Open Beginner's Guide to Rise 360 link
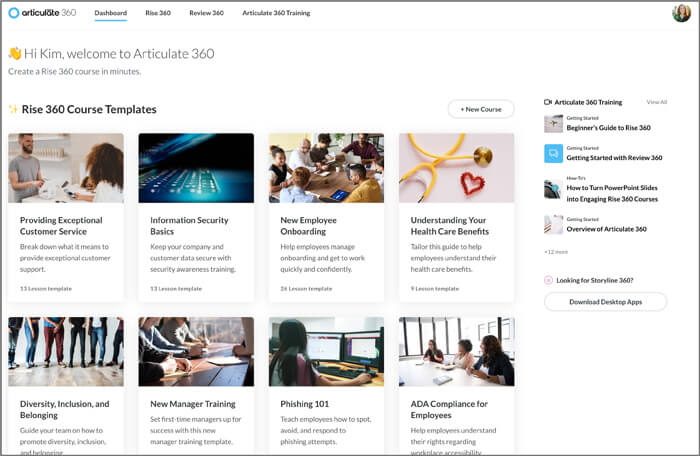The width and height of the screenshot is (700, 456). point(608,128)
